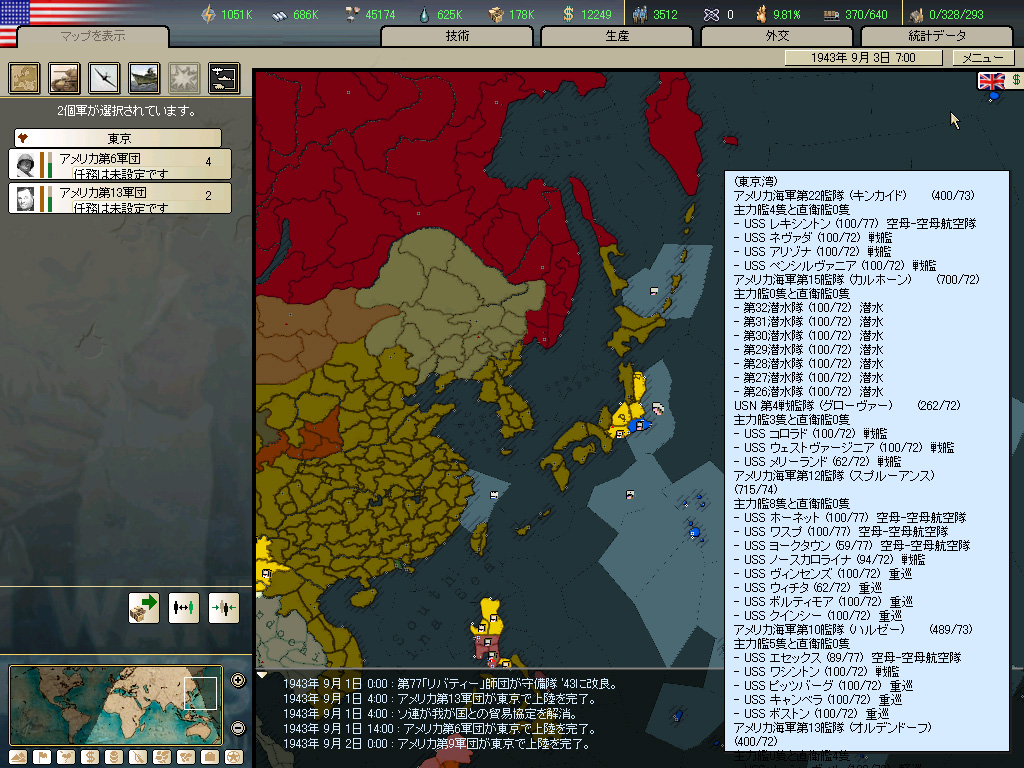Click the メニュー menu button
This screenshot has width=1024, height=768.
pyautogui.click(x=983, y=57)
